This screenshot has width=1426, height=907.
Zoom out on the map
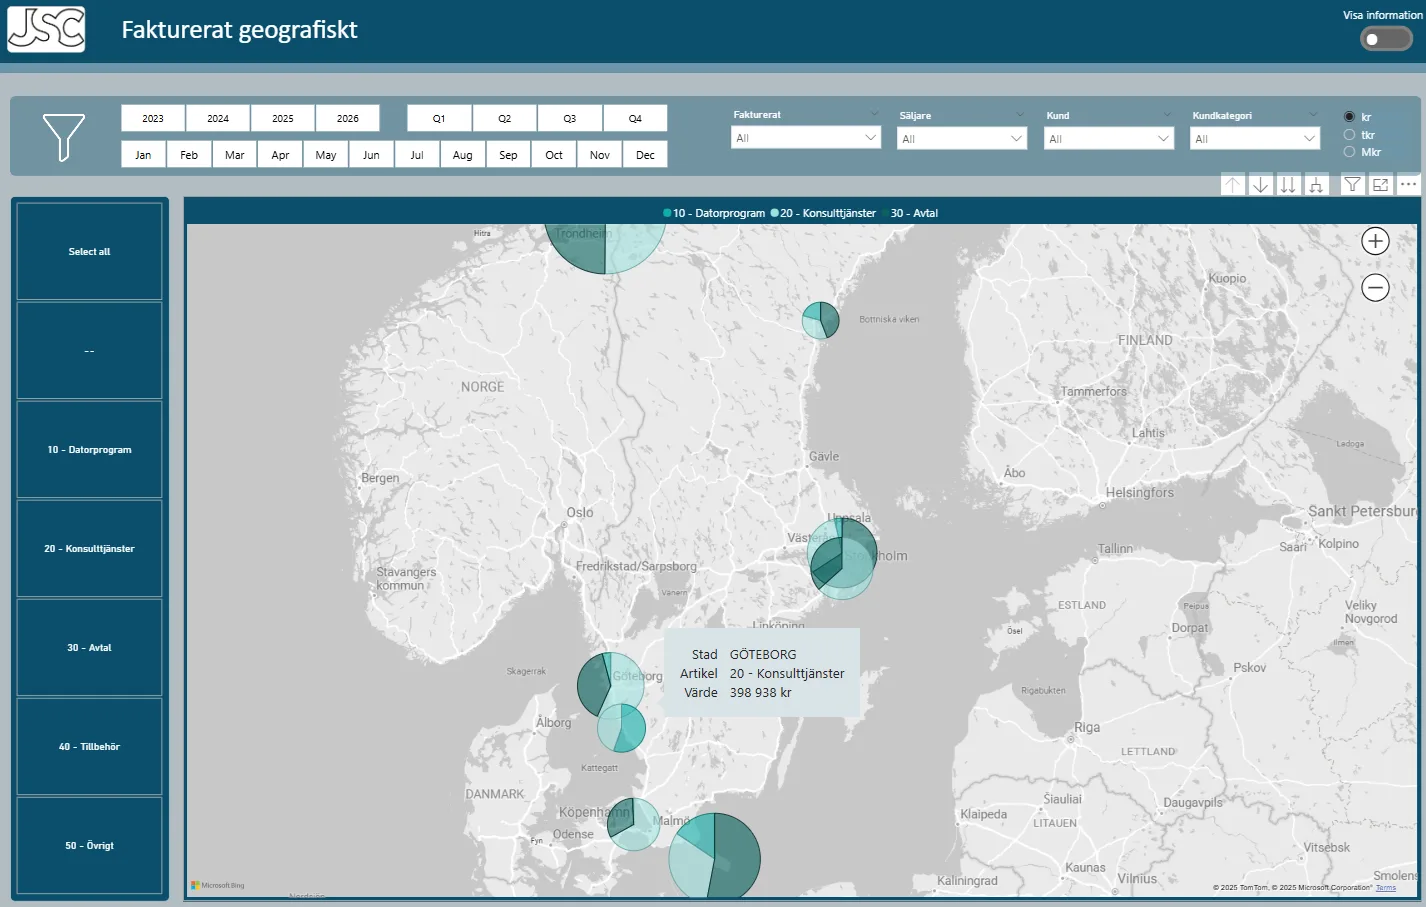click(1375, 288)
